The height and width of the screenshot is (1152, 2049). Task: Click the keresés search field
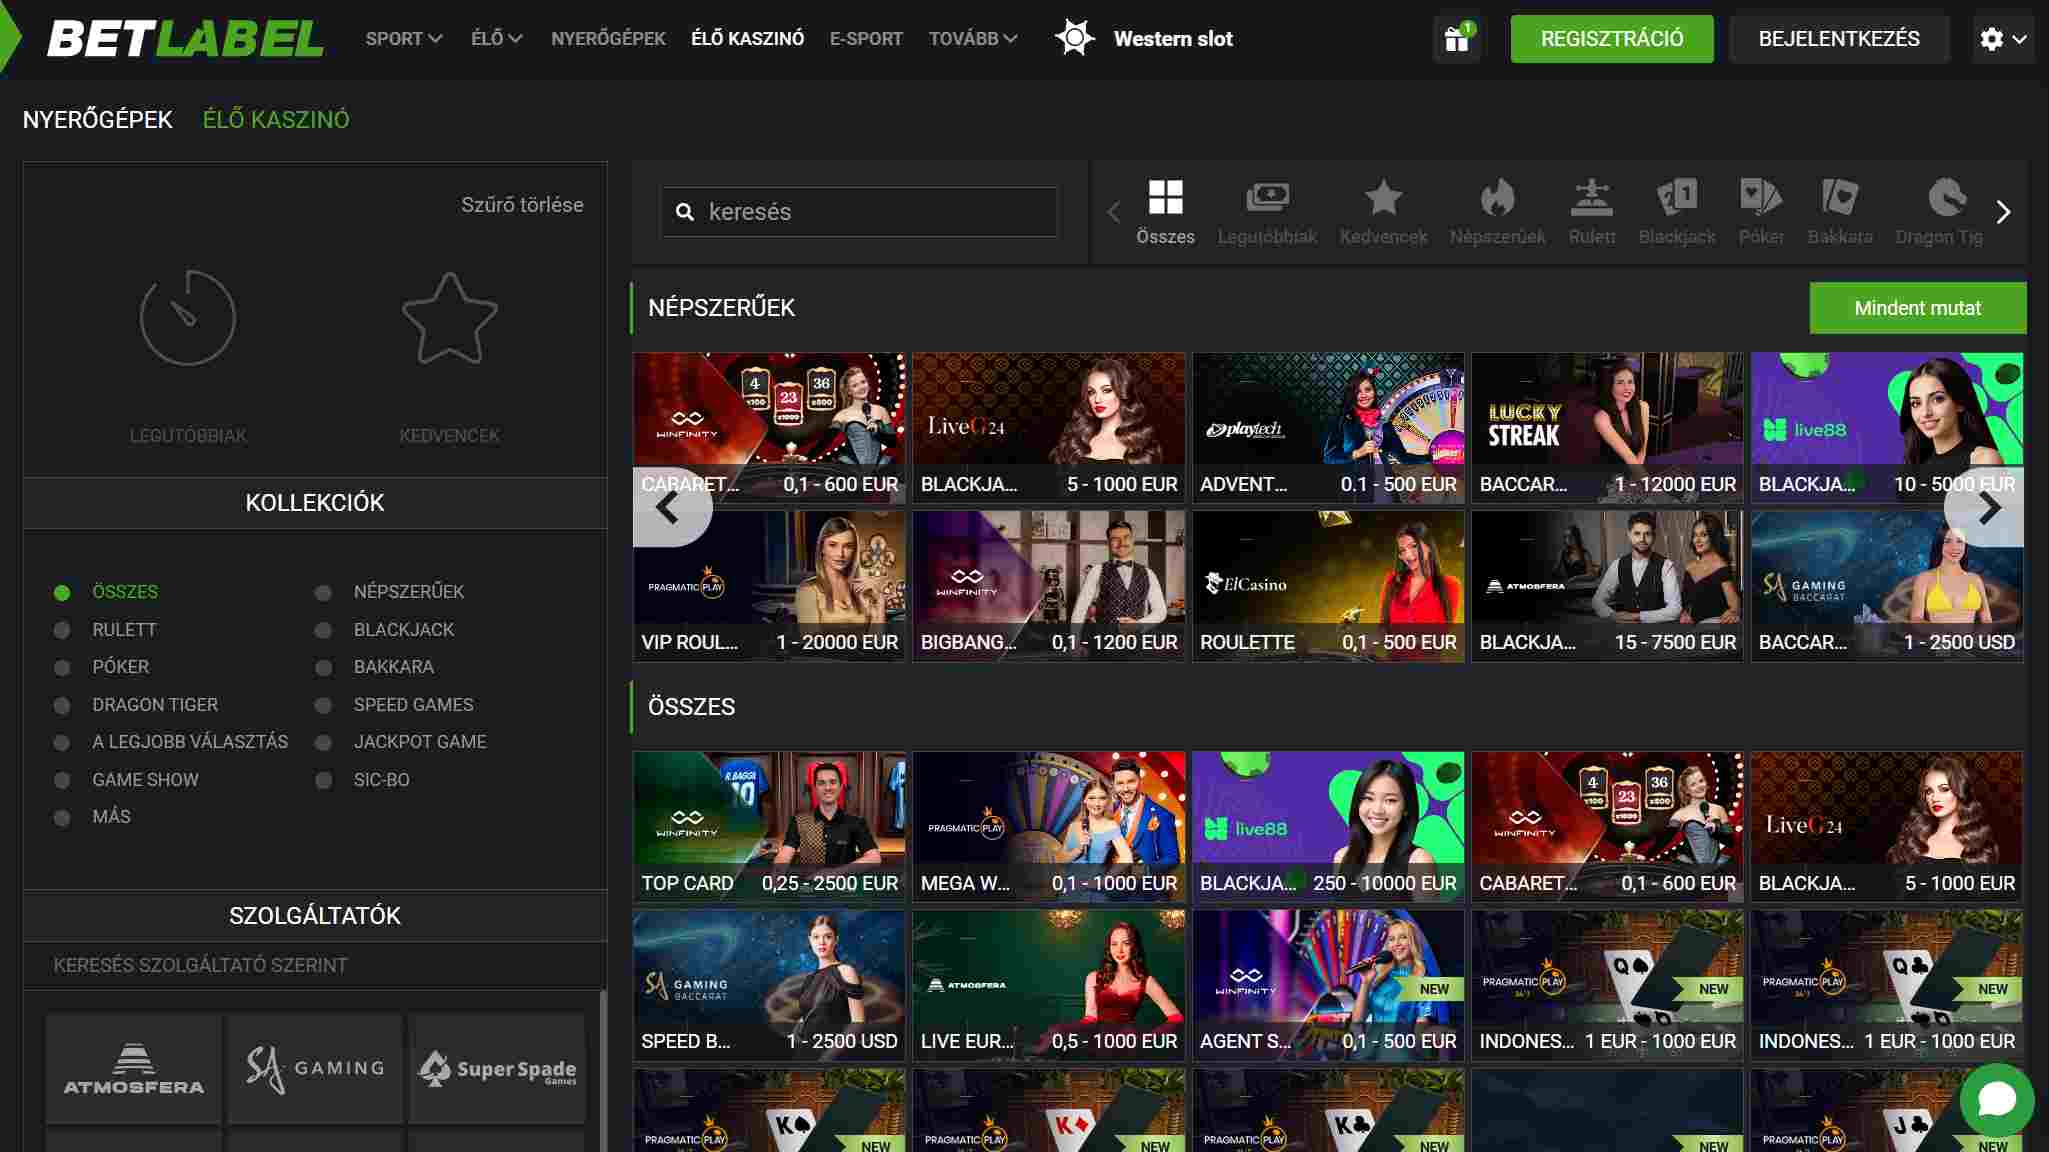(x=858, y=211)
